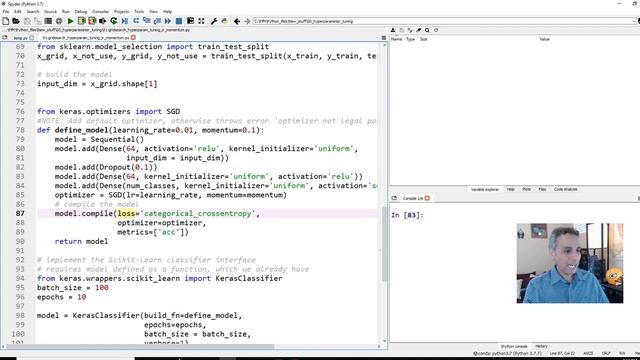Import data icon in Variable explorer
This screenshot has width=640, height=360.
pos(393,30)
